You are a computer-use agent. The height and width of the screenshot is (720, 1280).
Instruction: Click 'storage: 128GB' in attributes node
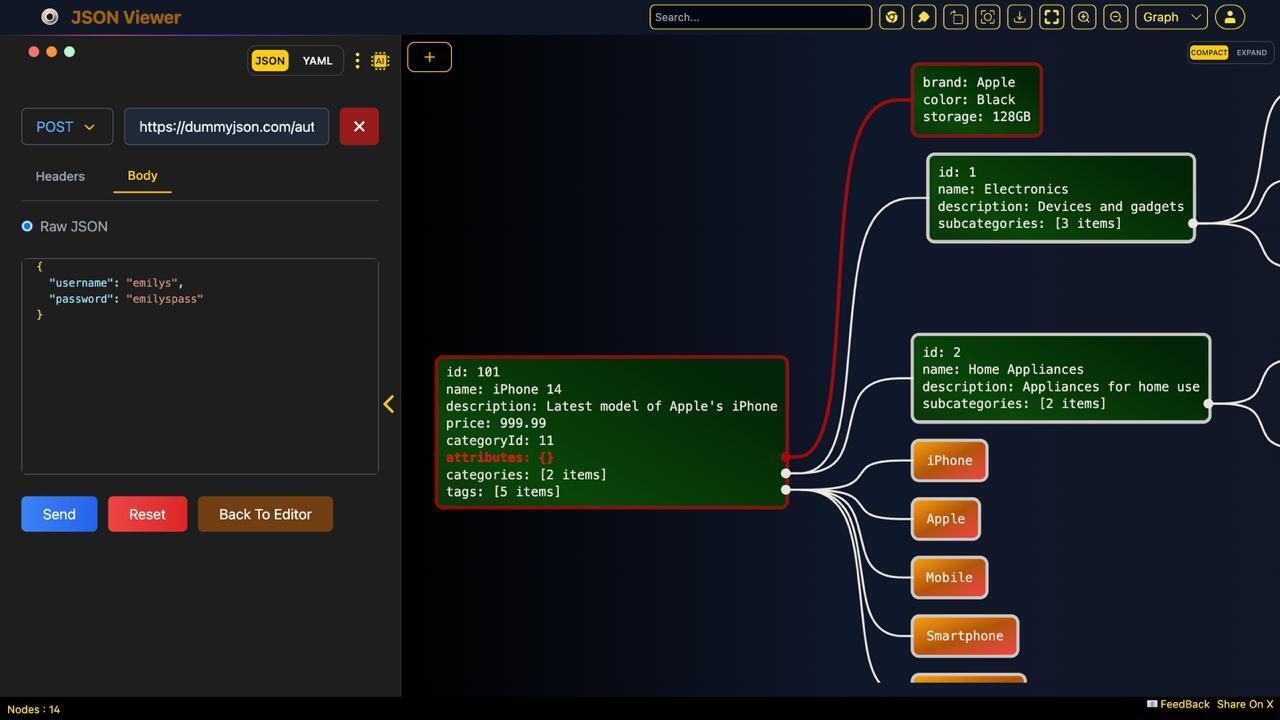tap(976, 117)
